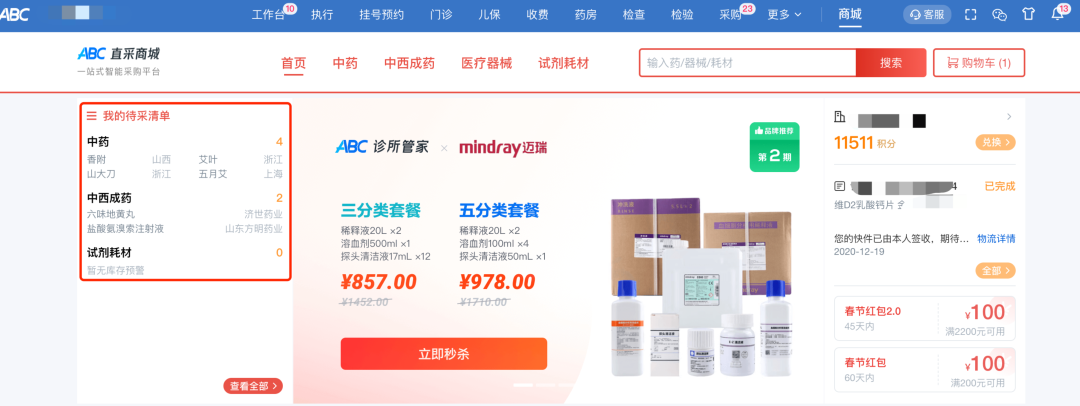The width and height of the screenshot is (1080, 406).
Task: Switch to the 中药 category tab
Action: click(x=345, y=63)
